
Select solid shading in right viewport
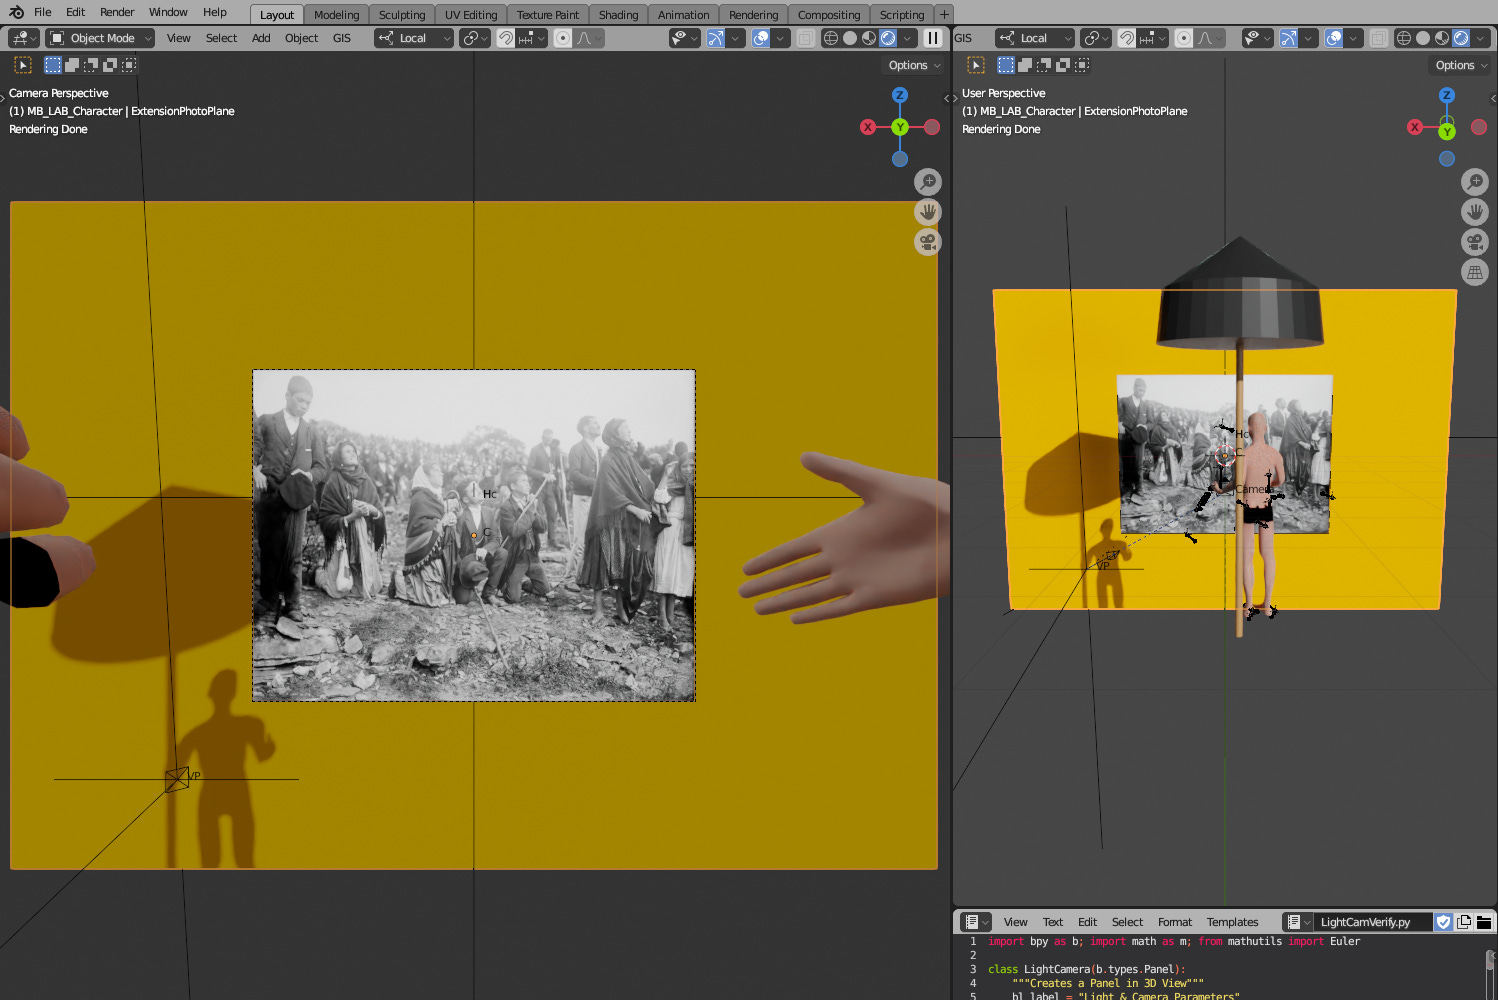click(1423, 38)
